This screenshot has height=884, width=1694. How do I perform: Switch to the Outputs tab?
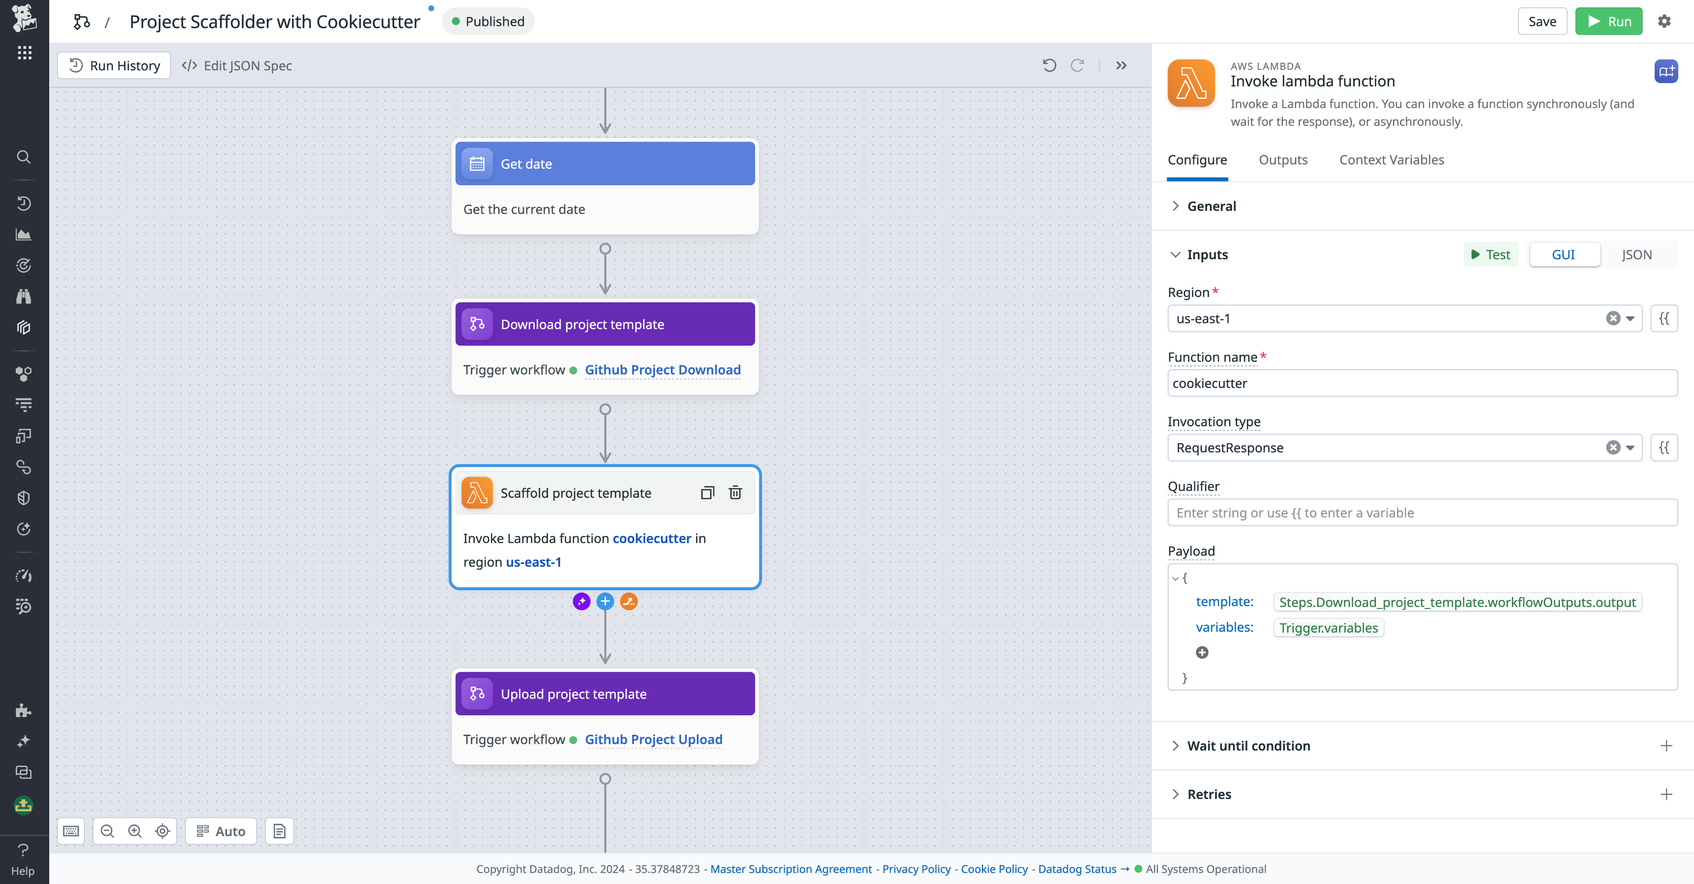pos(1283,160)
